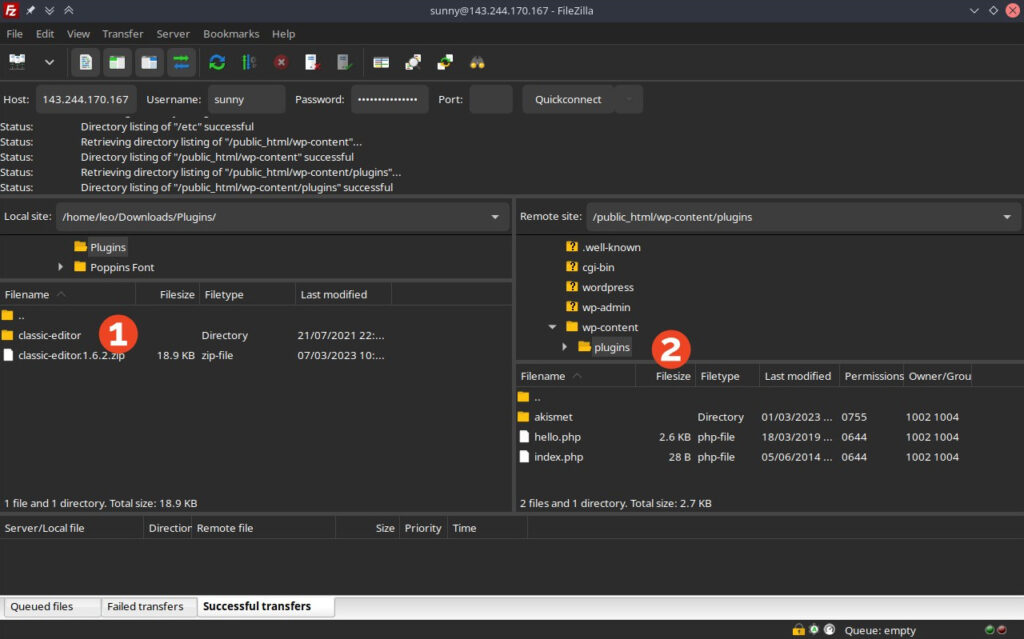This screenshot has height=639, width=1024.
Task: Cancel the current operation red icon
Action: point(281,62)
